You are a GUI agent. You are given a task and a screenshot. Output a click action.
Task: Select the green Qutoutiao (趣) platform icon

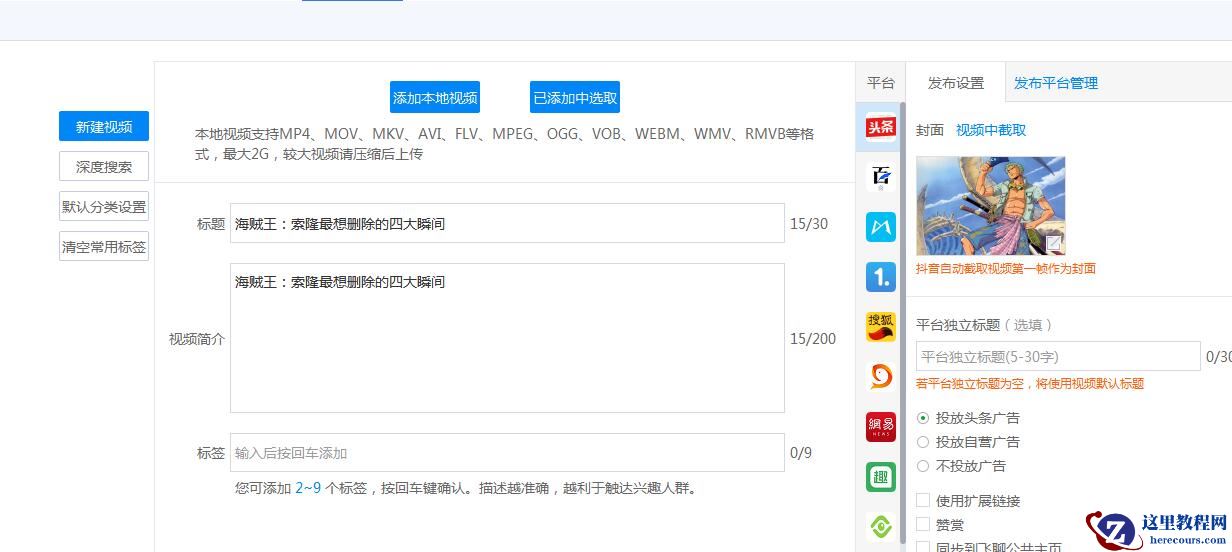(881, 477)
